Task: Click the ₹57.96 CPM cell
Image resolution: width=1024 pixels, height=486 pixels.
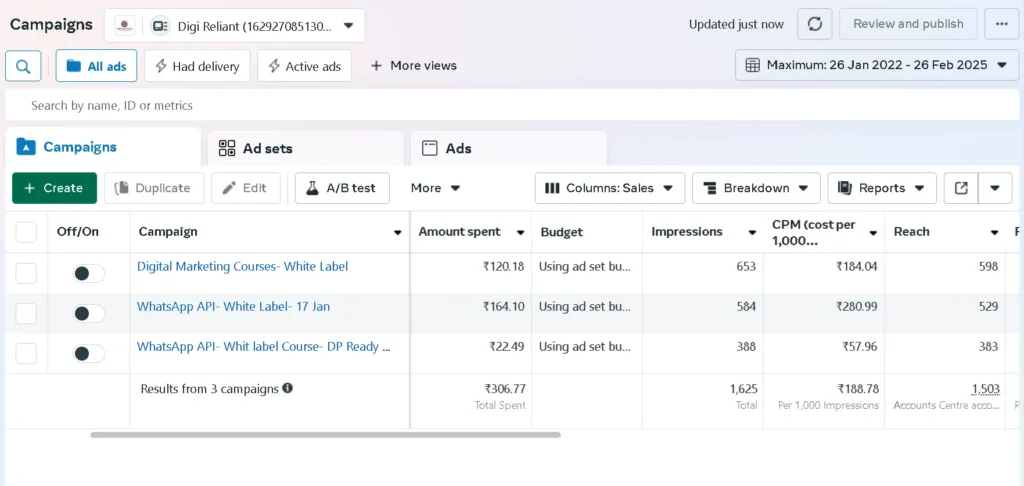Action: (859, 347)
